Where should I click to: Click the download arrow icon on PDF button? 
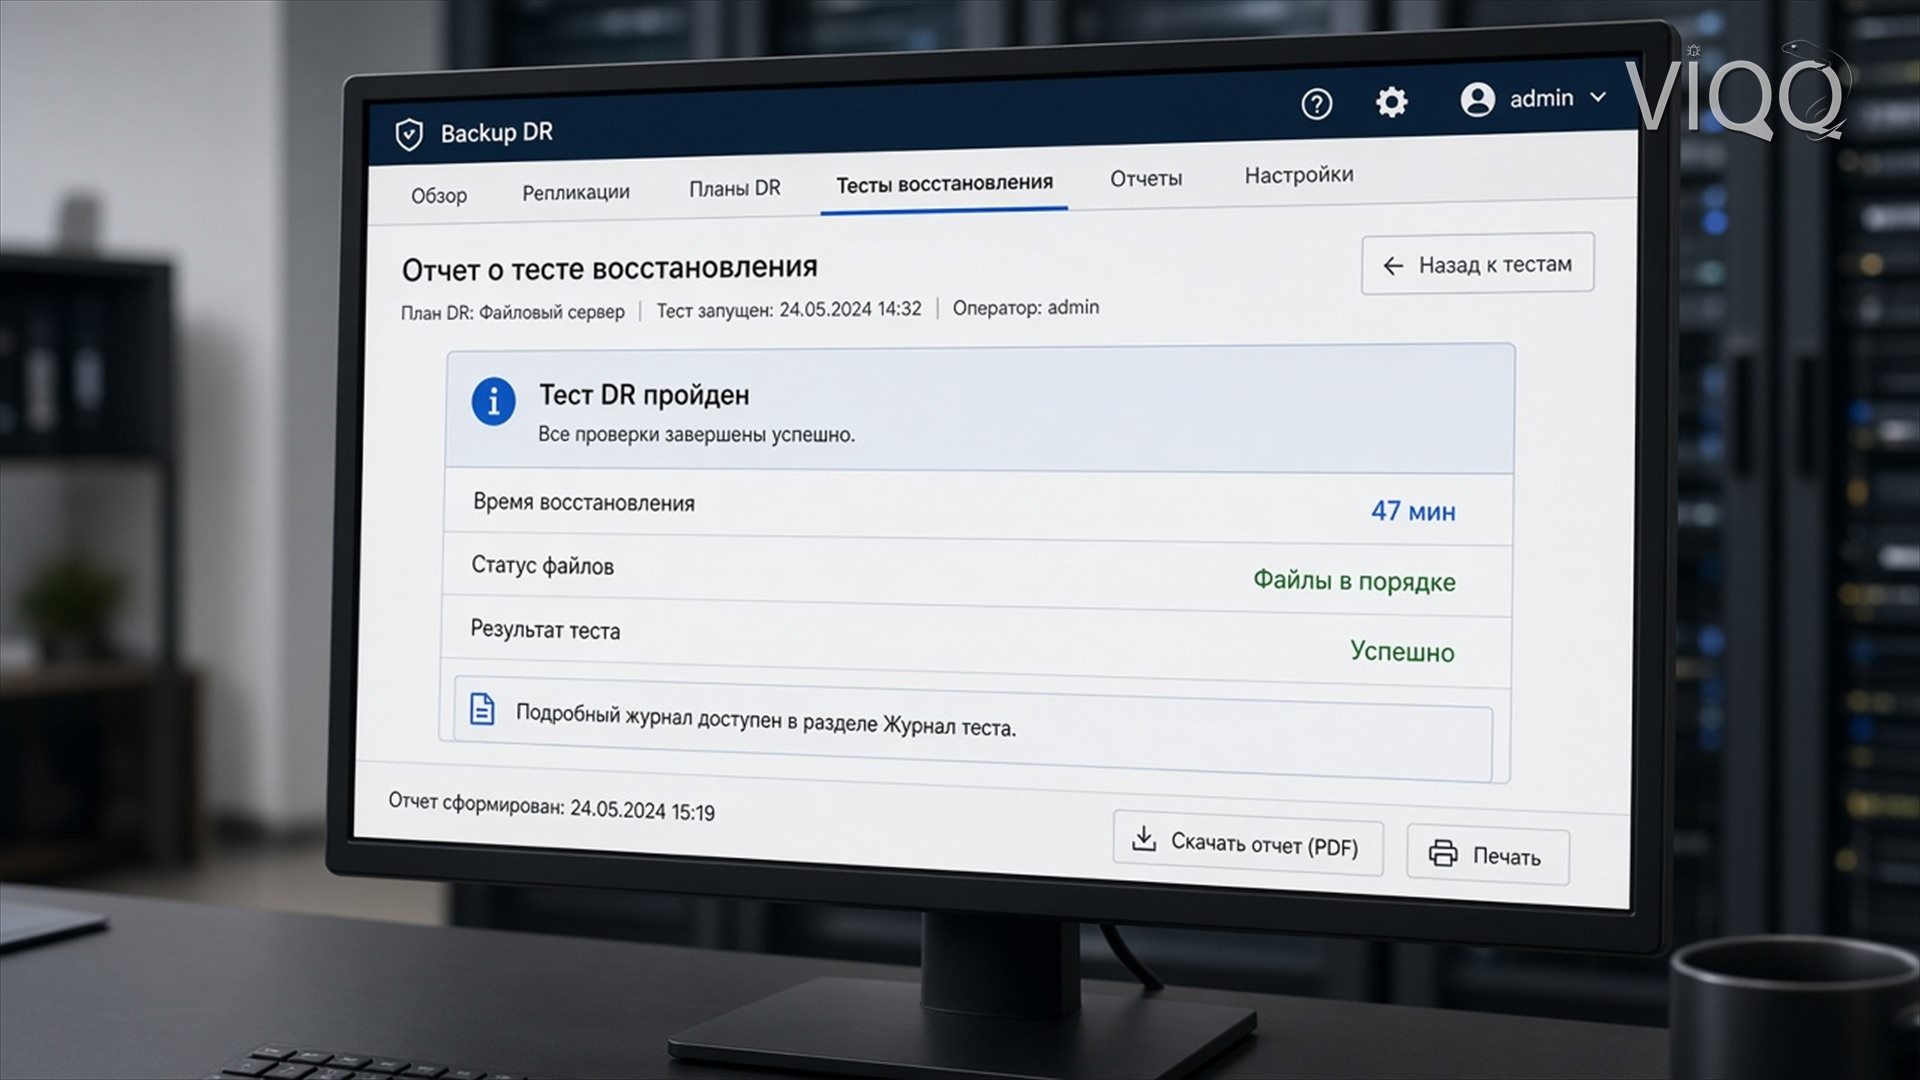(1143, 838)
